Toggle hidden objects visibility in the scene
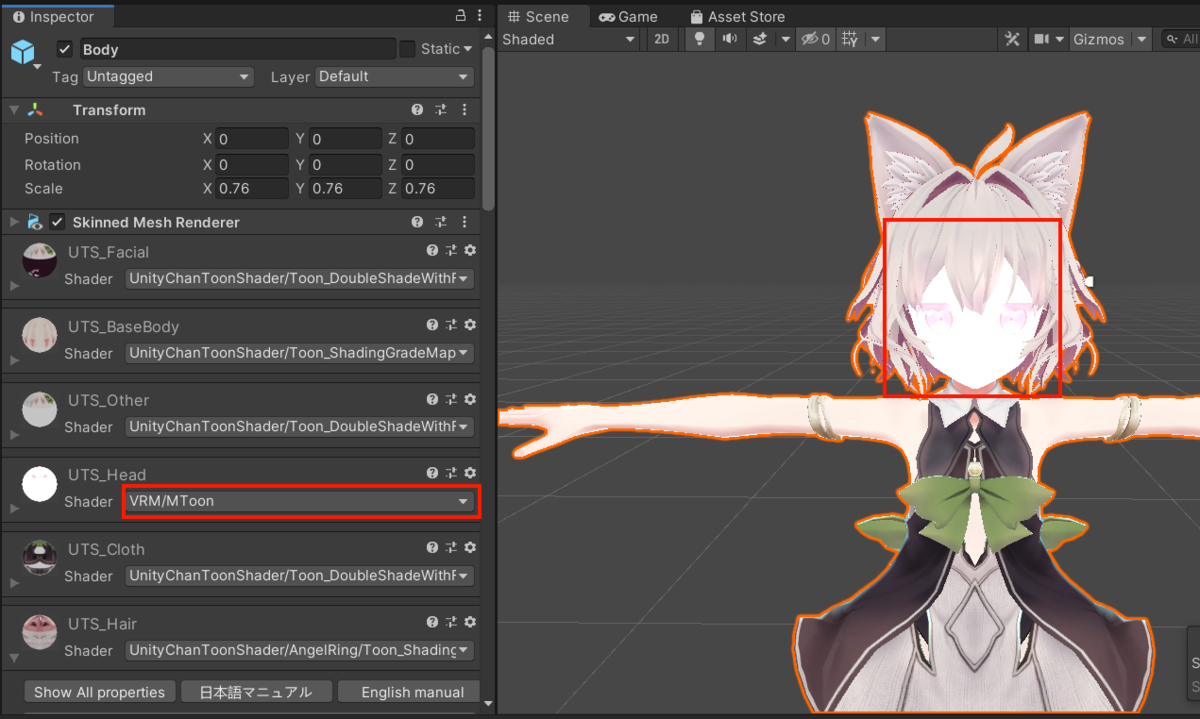 pyautogui.click(x=816, y=39)
